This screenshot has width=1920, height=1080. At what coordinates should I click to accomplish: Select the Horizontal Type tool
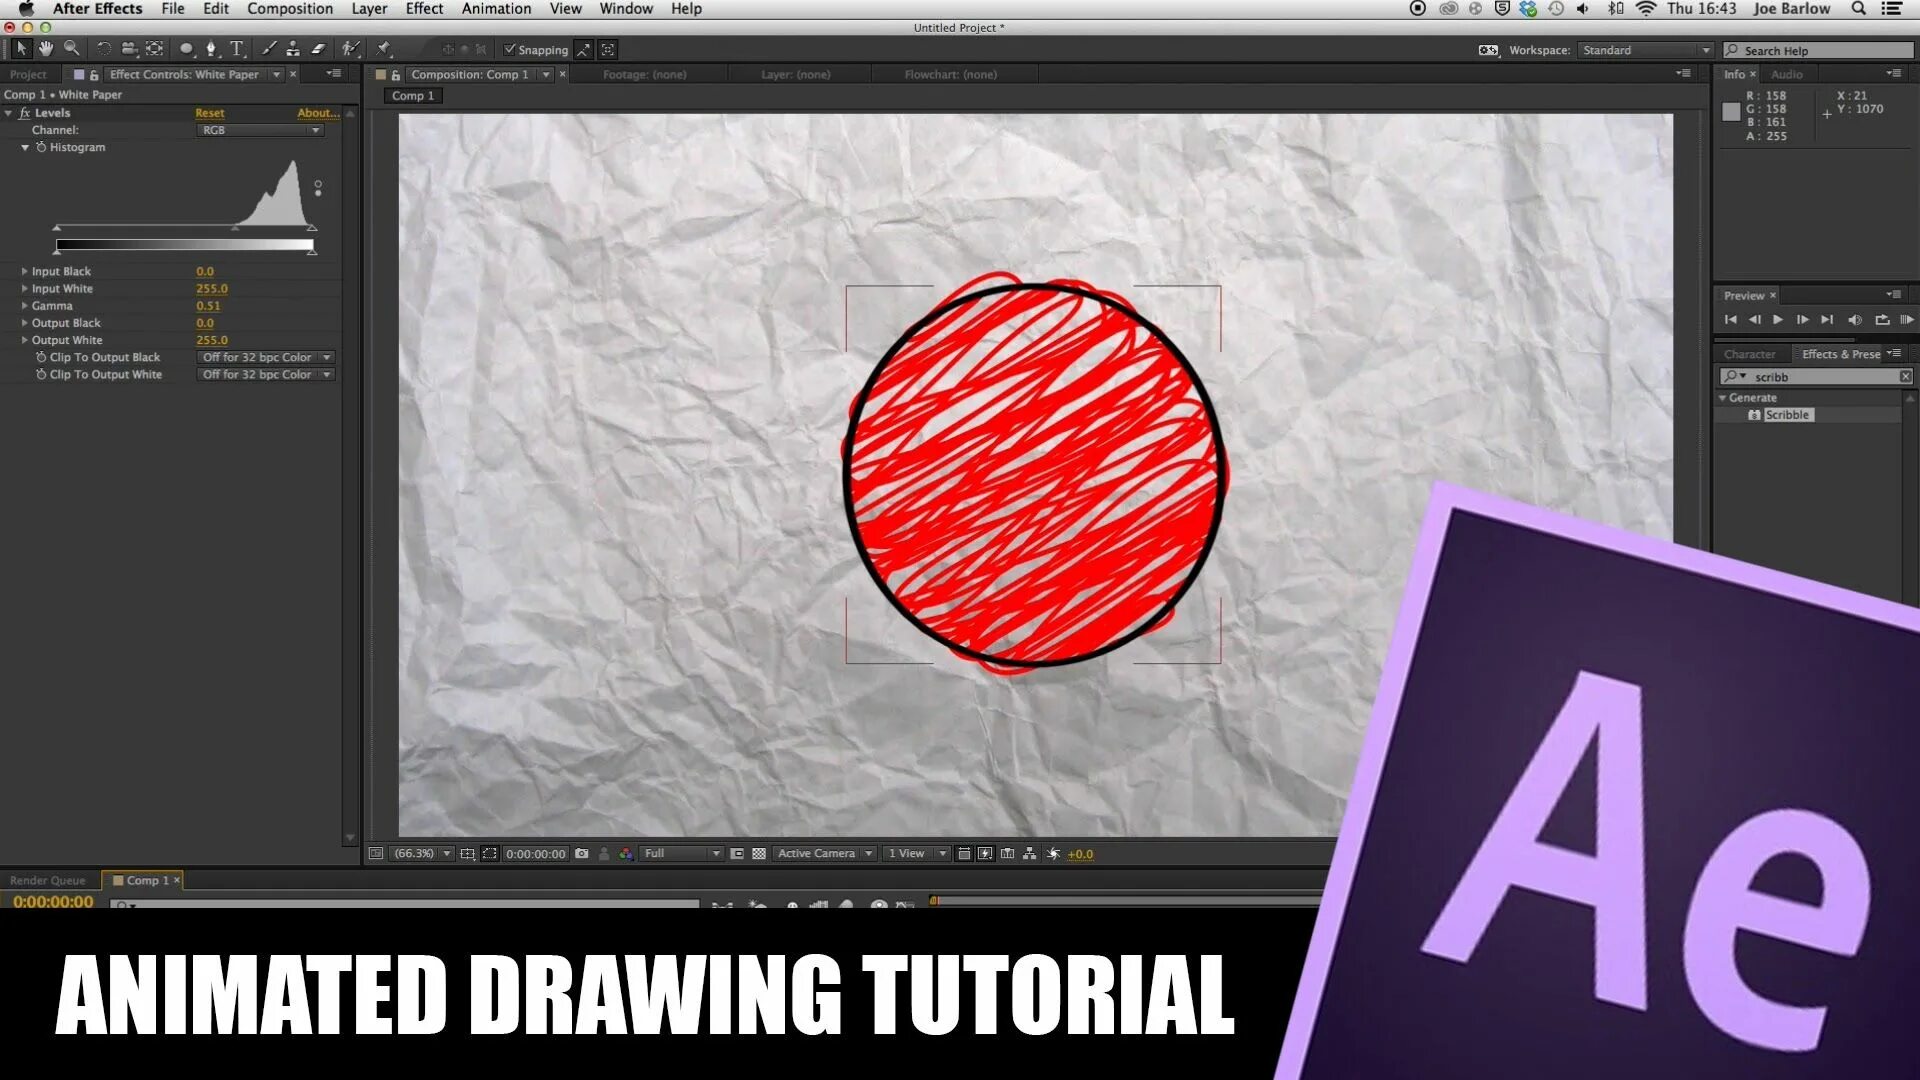237,48
